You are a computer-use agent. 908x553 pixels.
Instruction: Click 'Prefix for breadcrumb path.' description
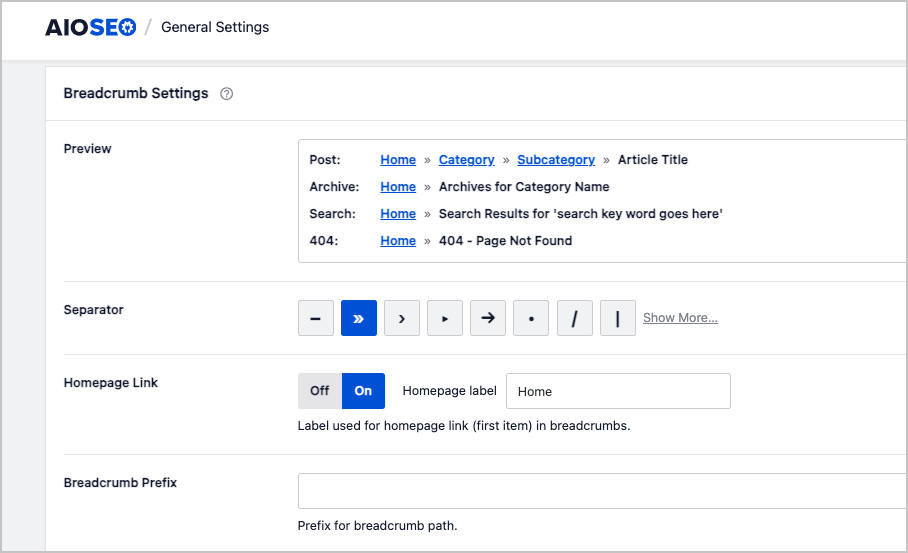pyautogui.click(x=377, y=526)
